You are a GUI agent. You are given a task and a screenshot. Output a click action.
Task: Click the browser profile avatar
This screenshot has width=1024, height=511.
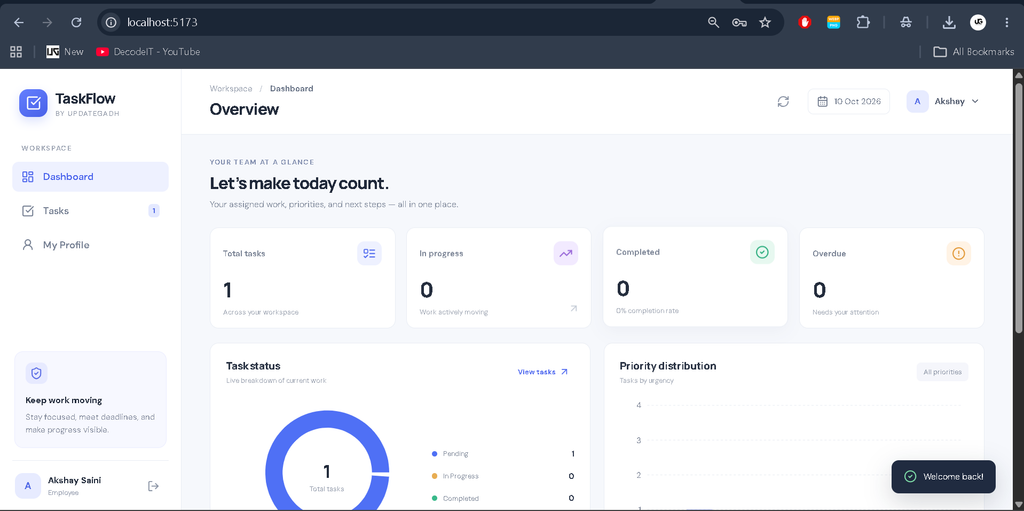click(x=978, y=22)
